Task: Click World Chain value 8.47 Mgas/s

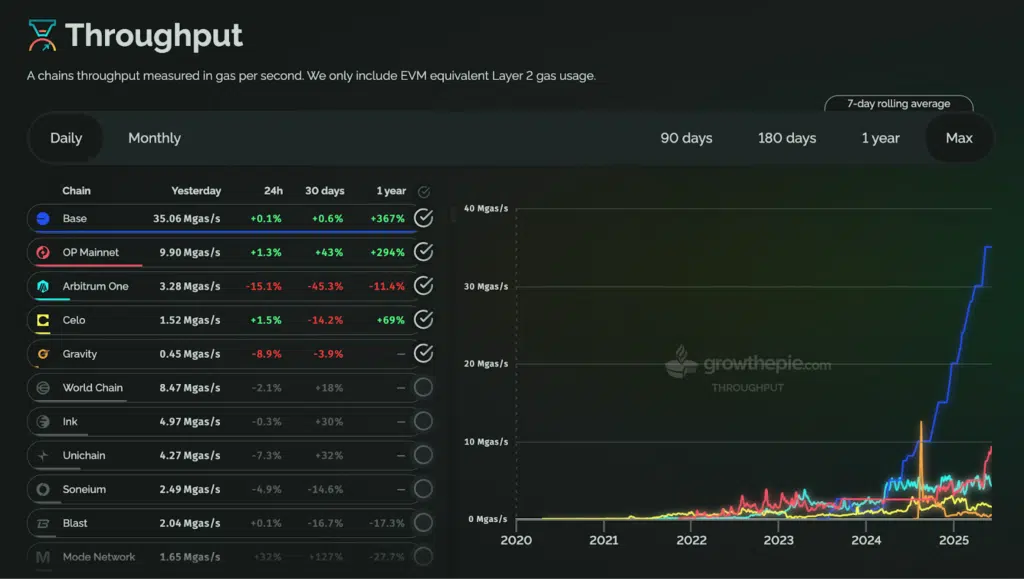Action: [x=190, y=388]
